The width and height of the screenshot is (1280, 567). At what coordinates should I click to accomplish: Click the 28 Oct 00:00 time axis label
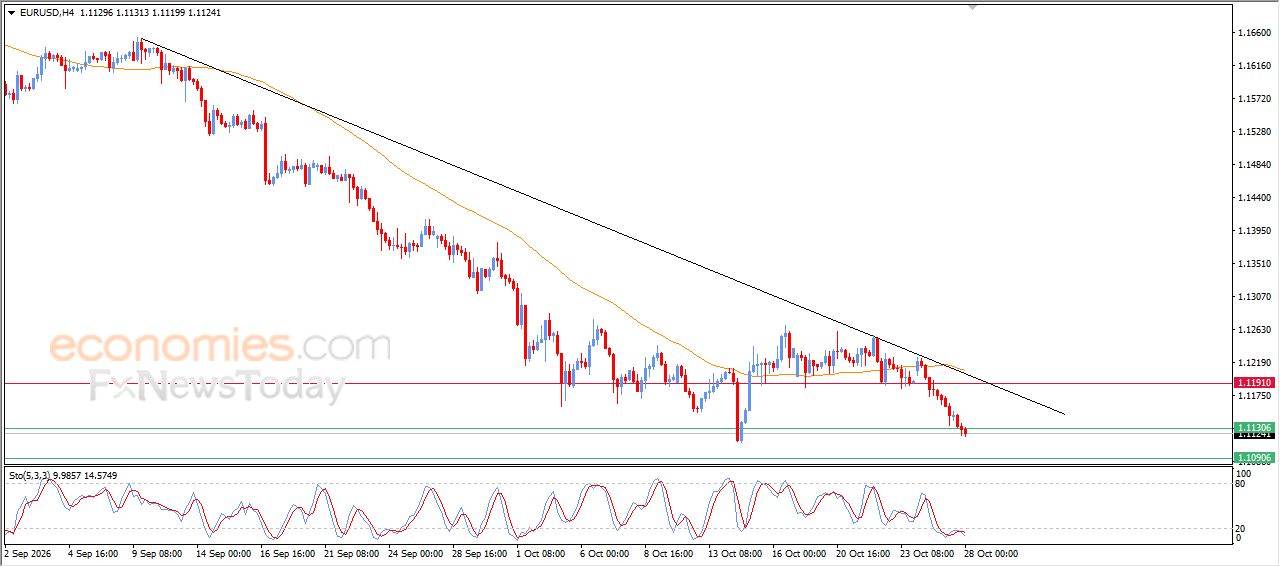tap(991, 553)
